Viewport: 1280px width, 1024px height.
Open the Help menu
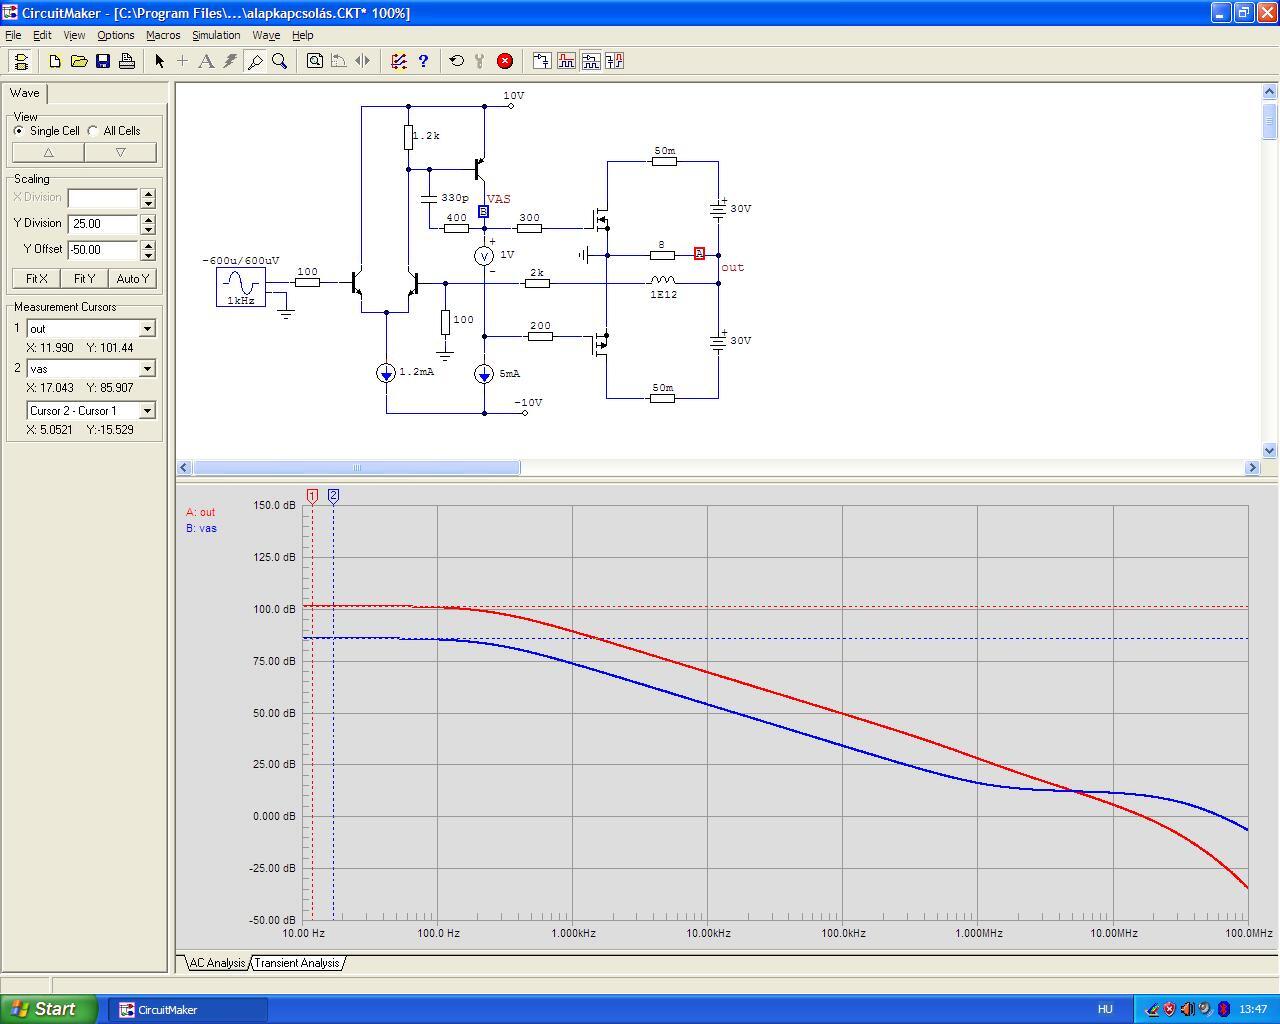(x=302, y=35)
